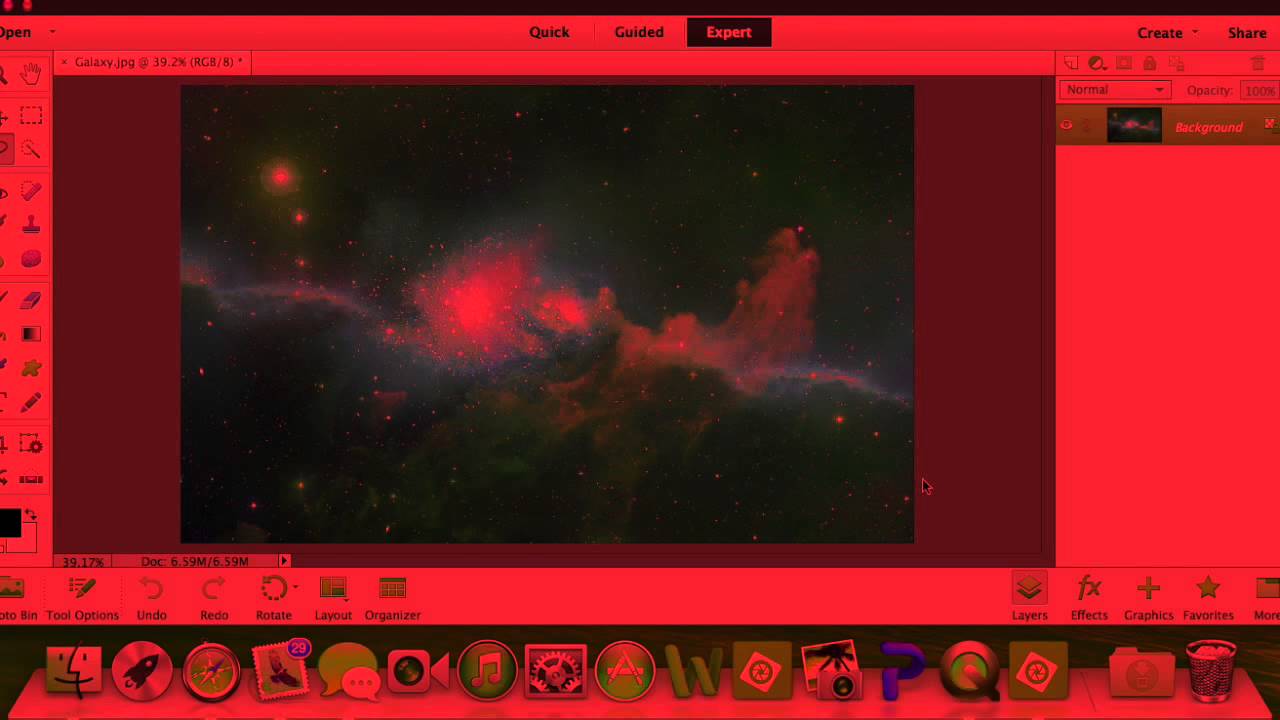The image size is (1280, 720).
Task: Select the Recompose tool
Action: 31,444
